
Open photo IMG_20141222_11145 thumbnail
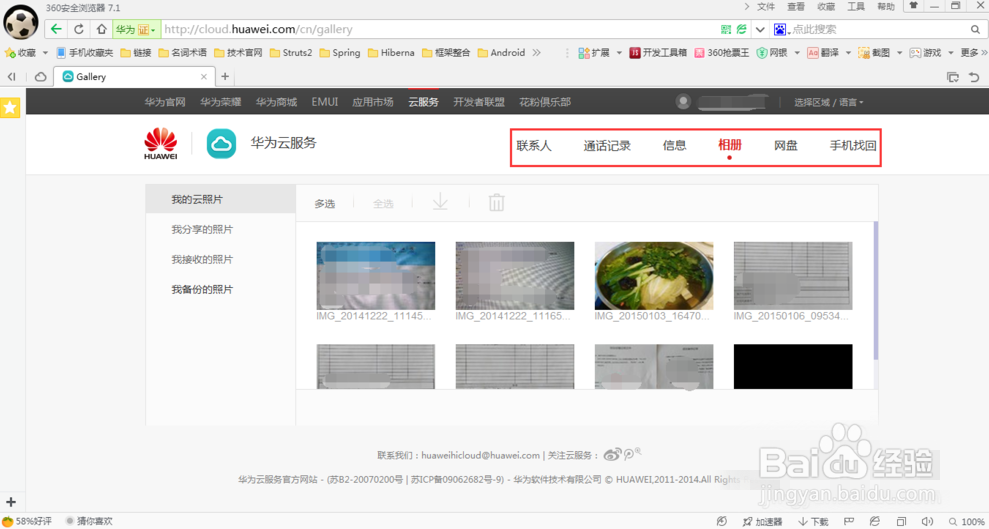pyautogui.click(x=376, y=276)
